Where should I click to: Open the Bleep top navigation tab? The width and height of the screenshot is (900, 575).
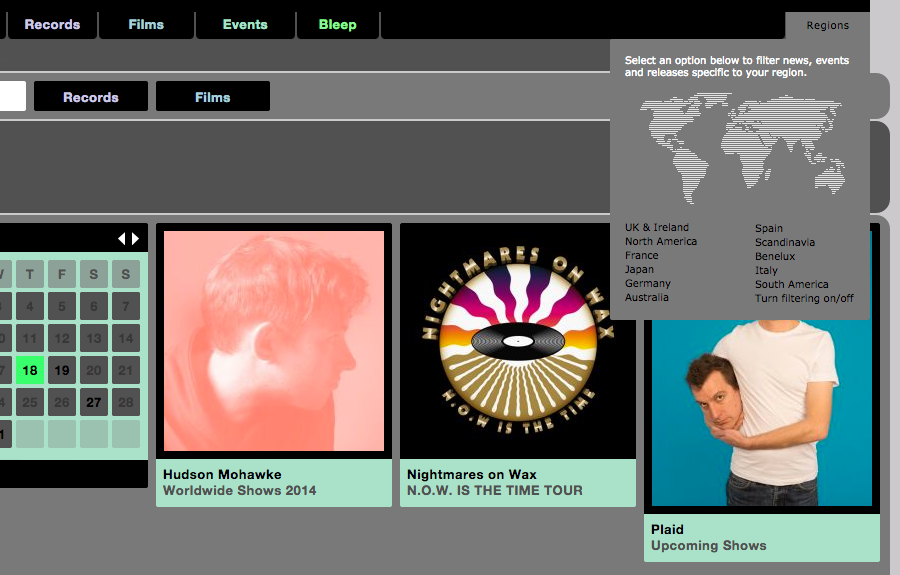338,25
